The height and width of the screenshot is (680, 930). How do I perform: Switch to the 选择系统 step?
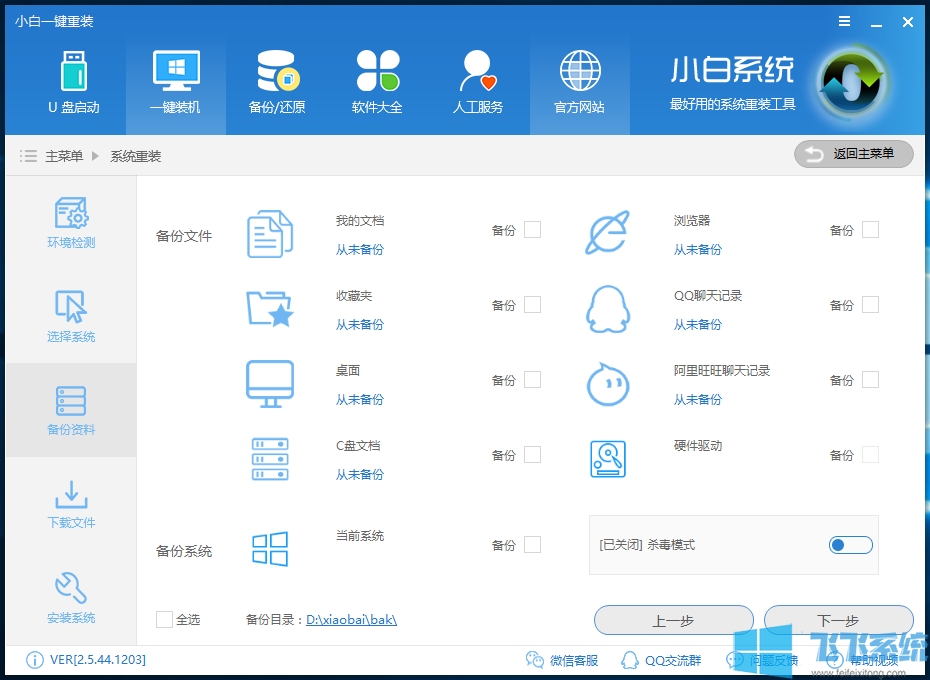pos(70,316)
